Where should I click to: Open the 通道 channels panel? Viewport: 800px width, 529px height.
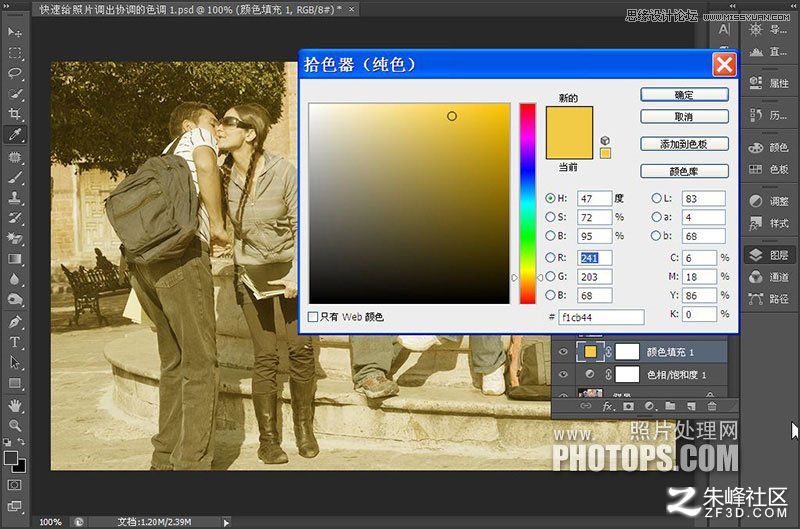[770, 277]
